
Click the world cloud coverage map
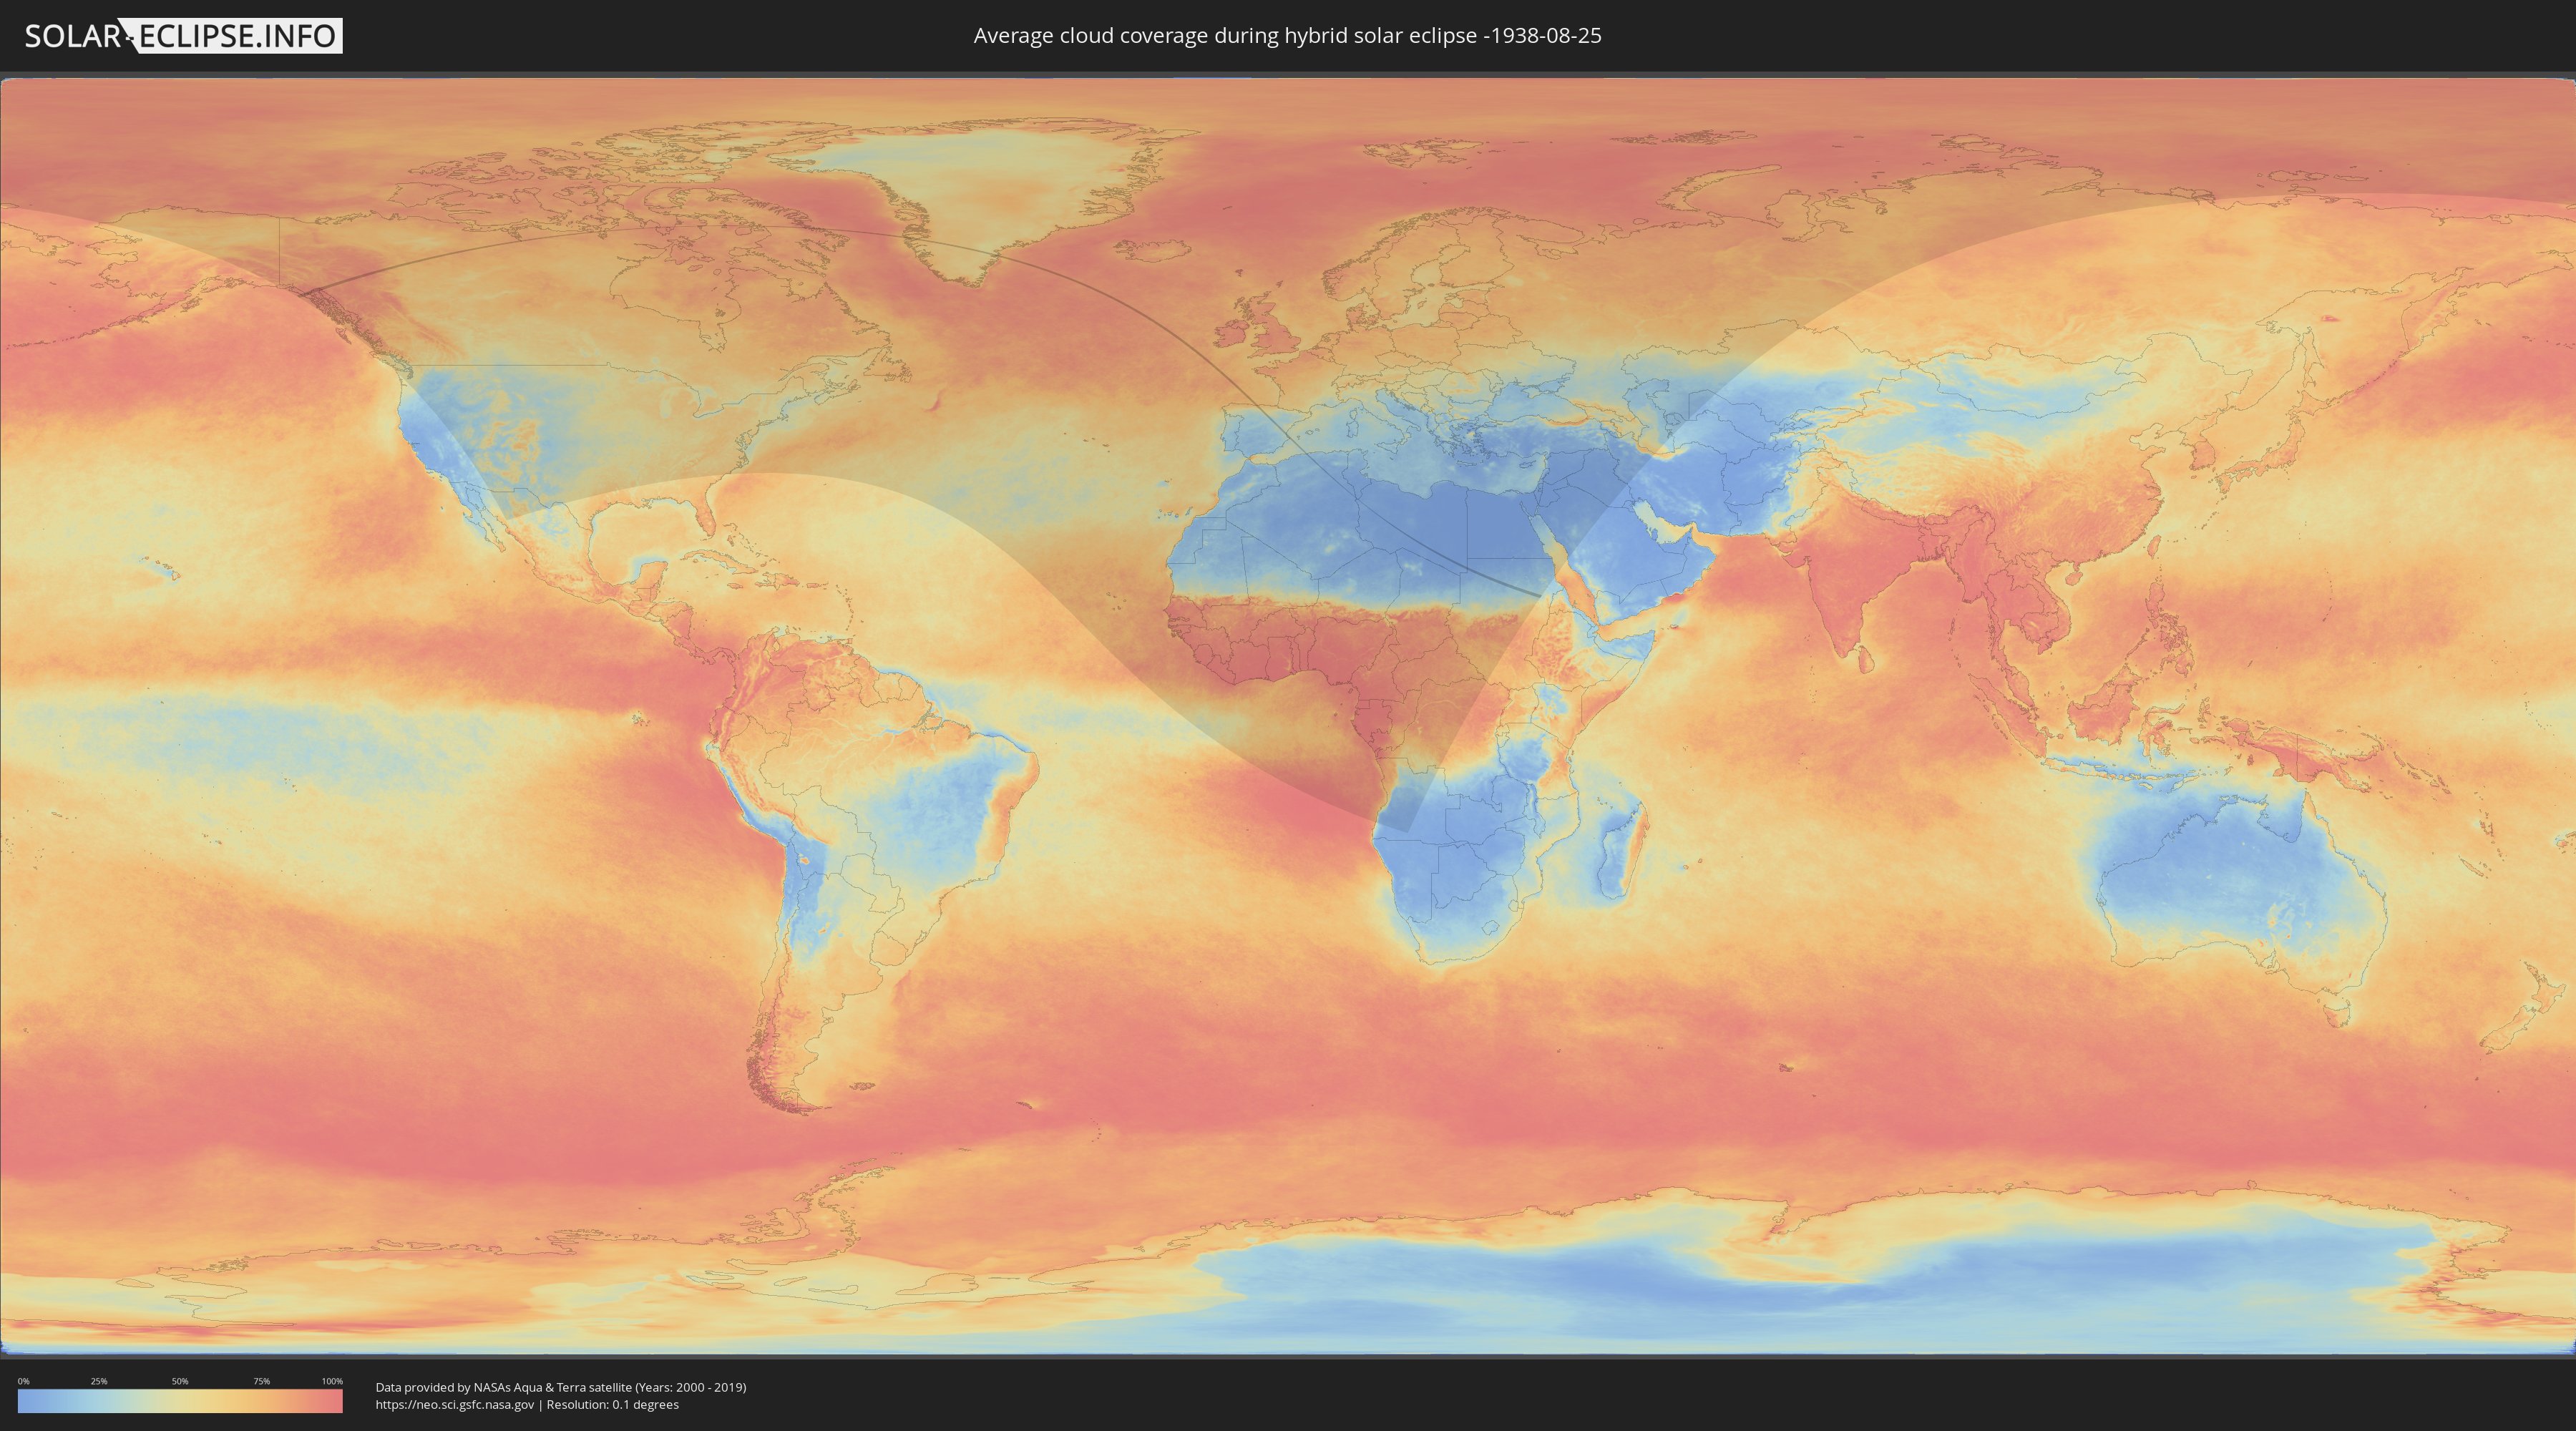click(1288, 717)
